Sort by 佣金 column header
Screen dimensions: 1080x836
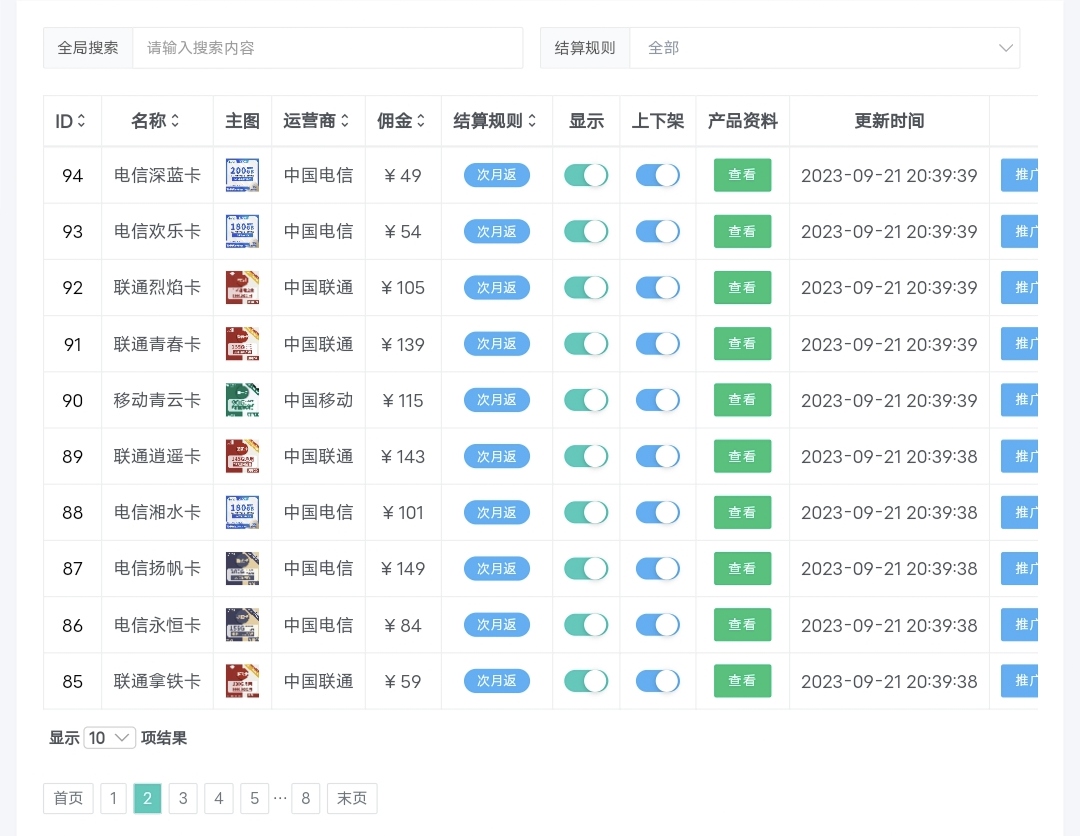(402, 121)
